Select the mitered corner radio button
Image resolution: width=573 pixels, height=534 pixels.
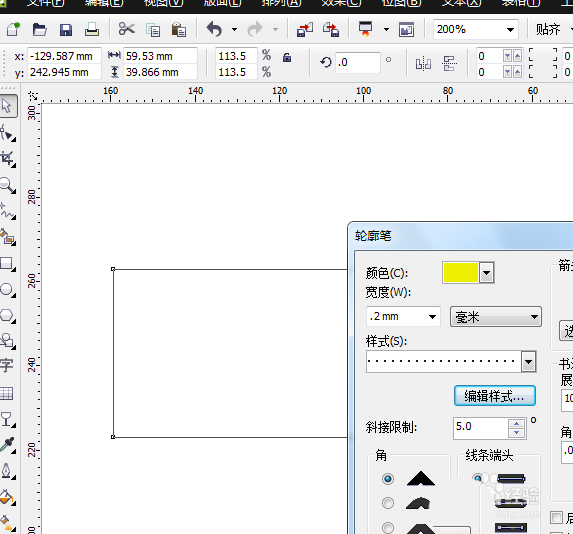click(x=388, y=478)
